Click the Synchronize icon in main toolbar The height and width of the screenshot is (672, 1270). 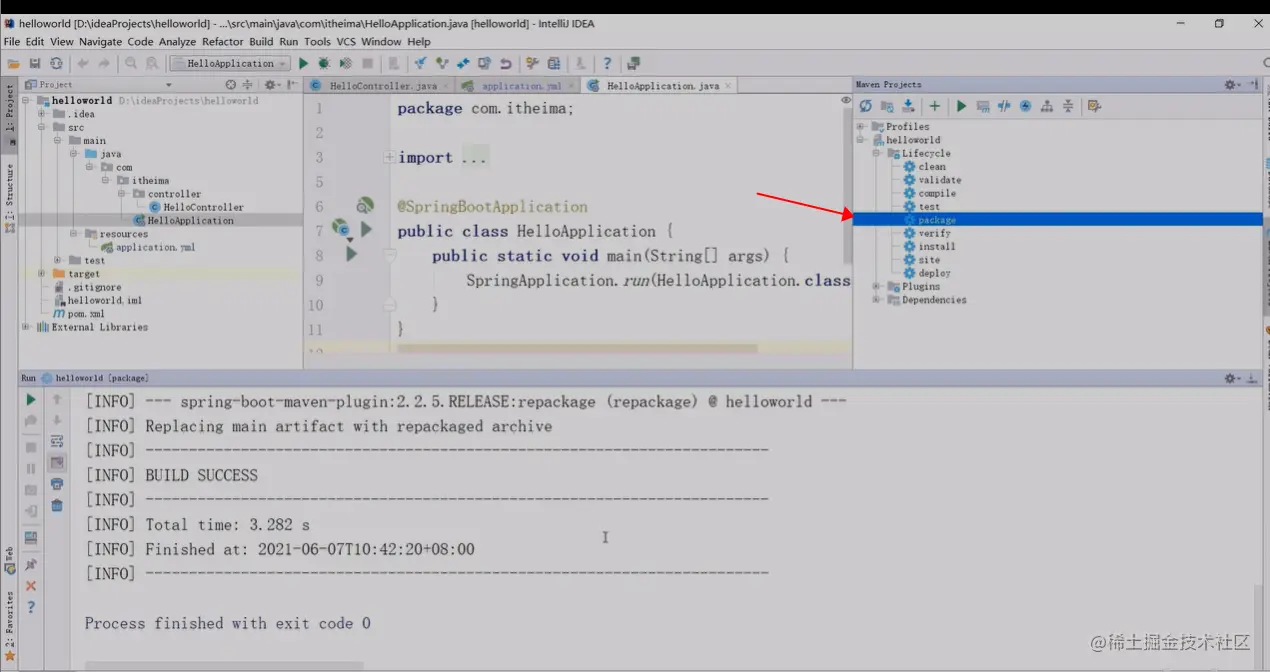(x=56, y=64)
